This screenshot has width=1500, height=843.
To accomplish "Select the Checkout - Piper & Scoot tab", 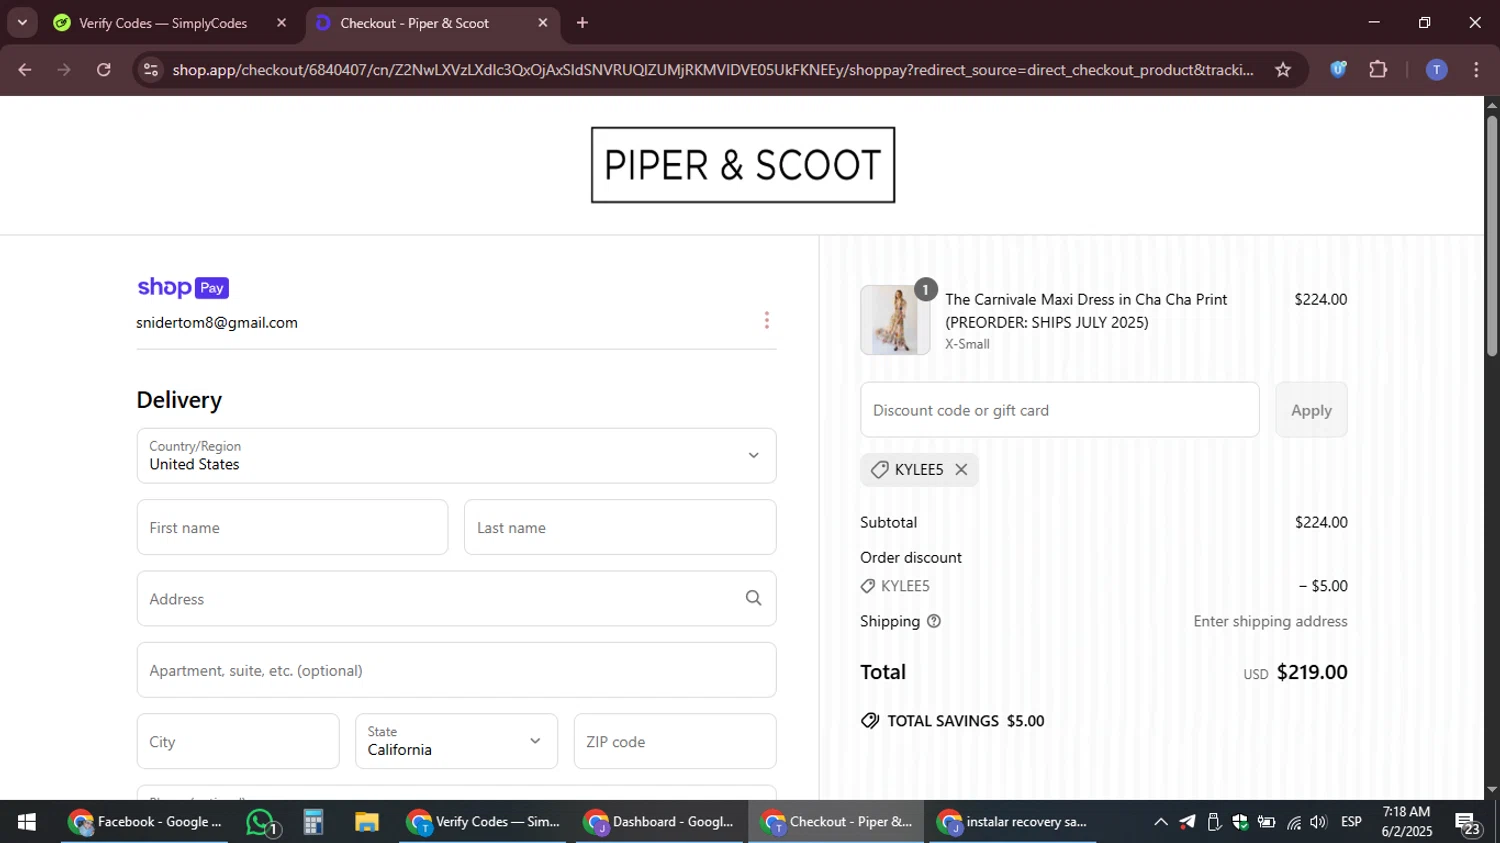I will [430, 23].
